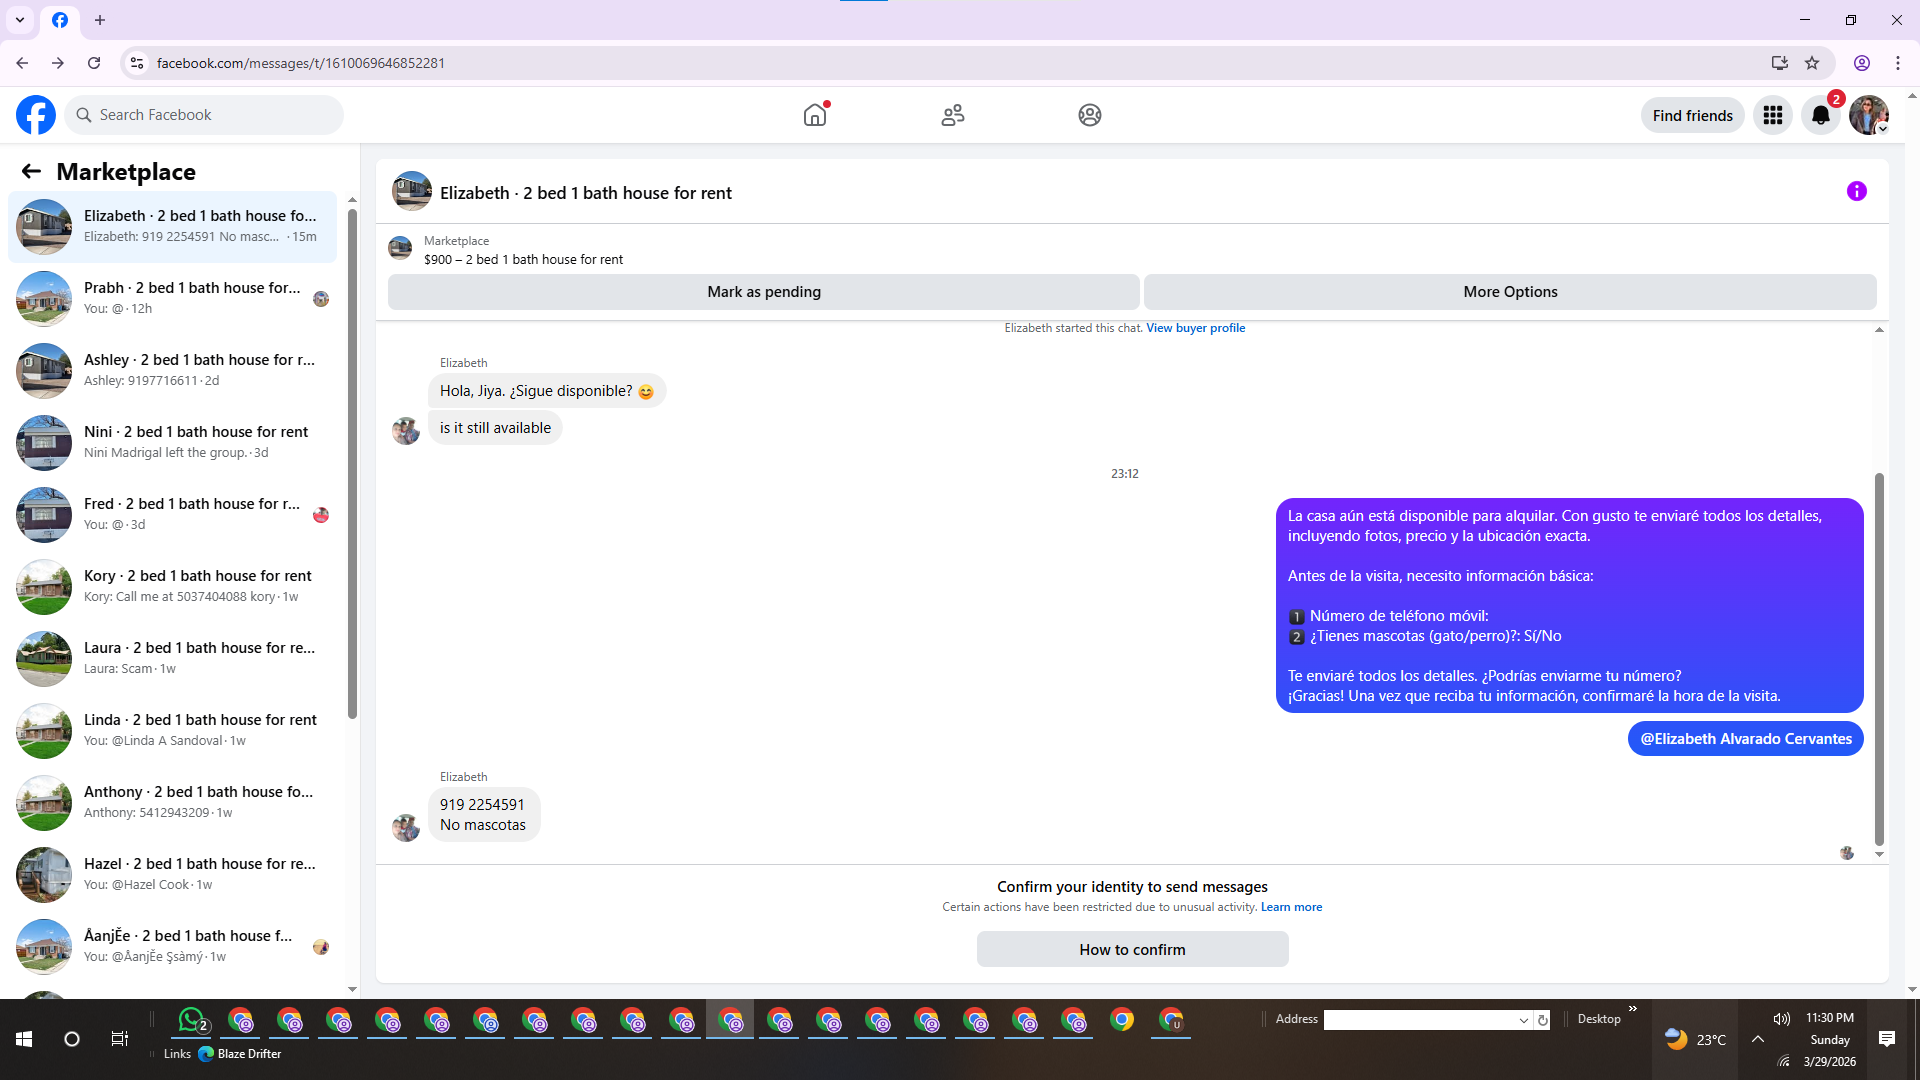Image resolution: width=1920 pixels, height=1080 pixels.
Task: Open Ashley's conversation in the list
Action: point(172,371)
